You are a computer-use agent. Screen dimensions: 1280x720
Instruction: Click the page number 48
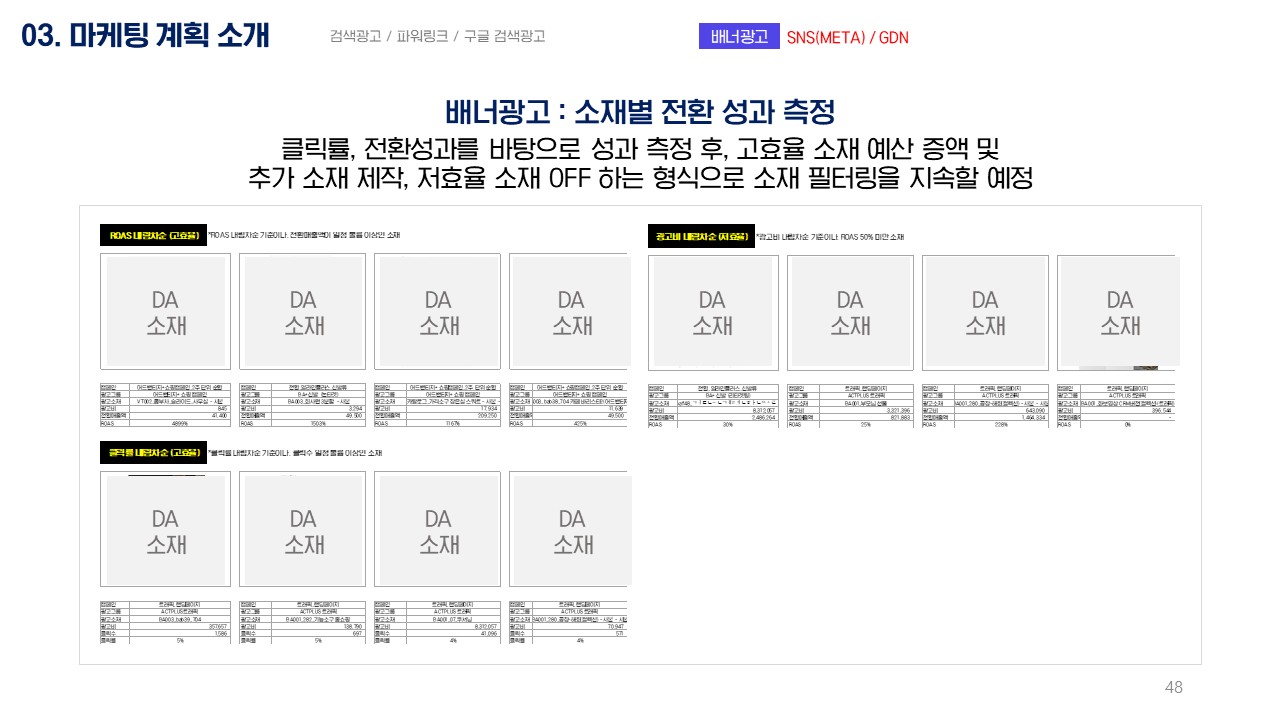coord(1174,687)
